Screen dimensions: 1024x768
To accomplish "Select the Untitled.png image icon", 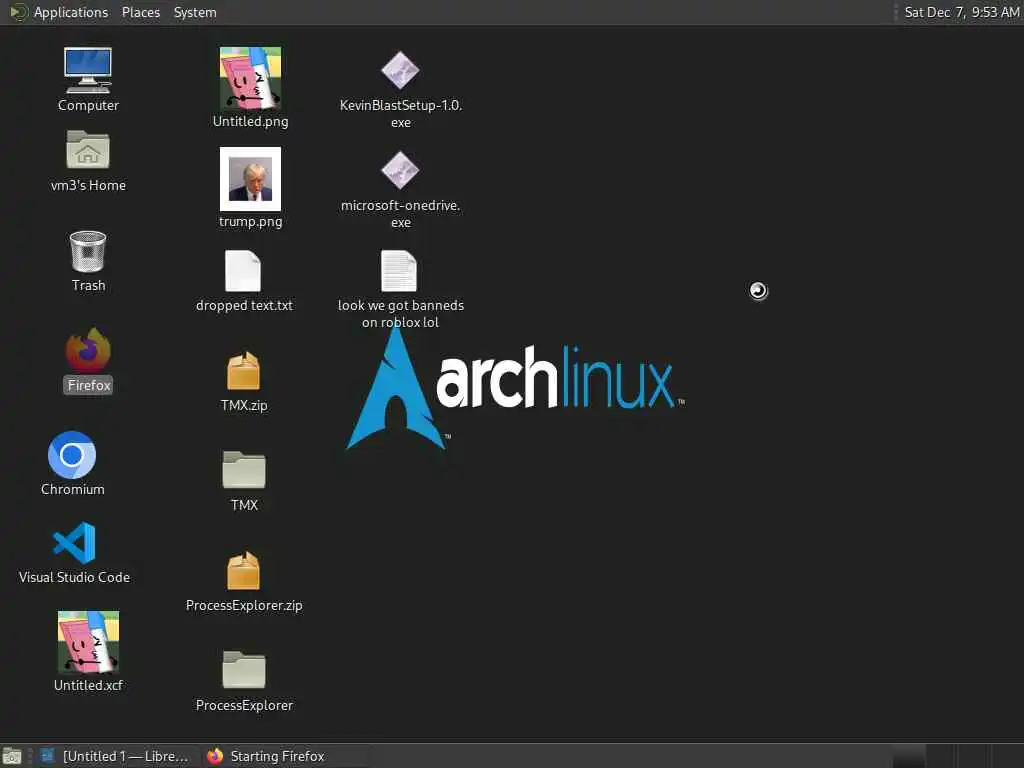I will point(250,78).
